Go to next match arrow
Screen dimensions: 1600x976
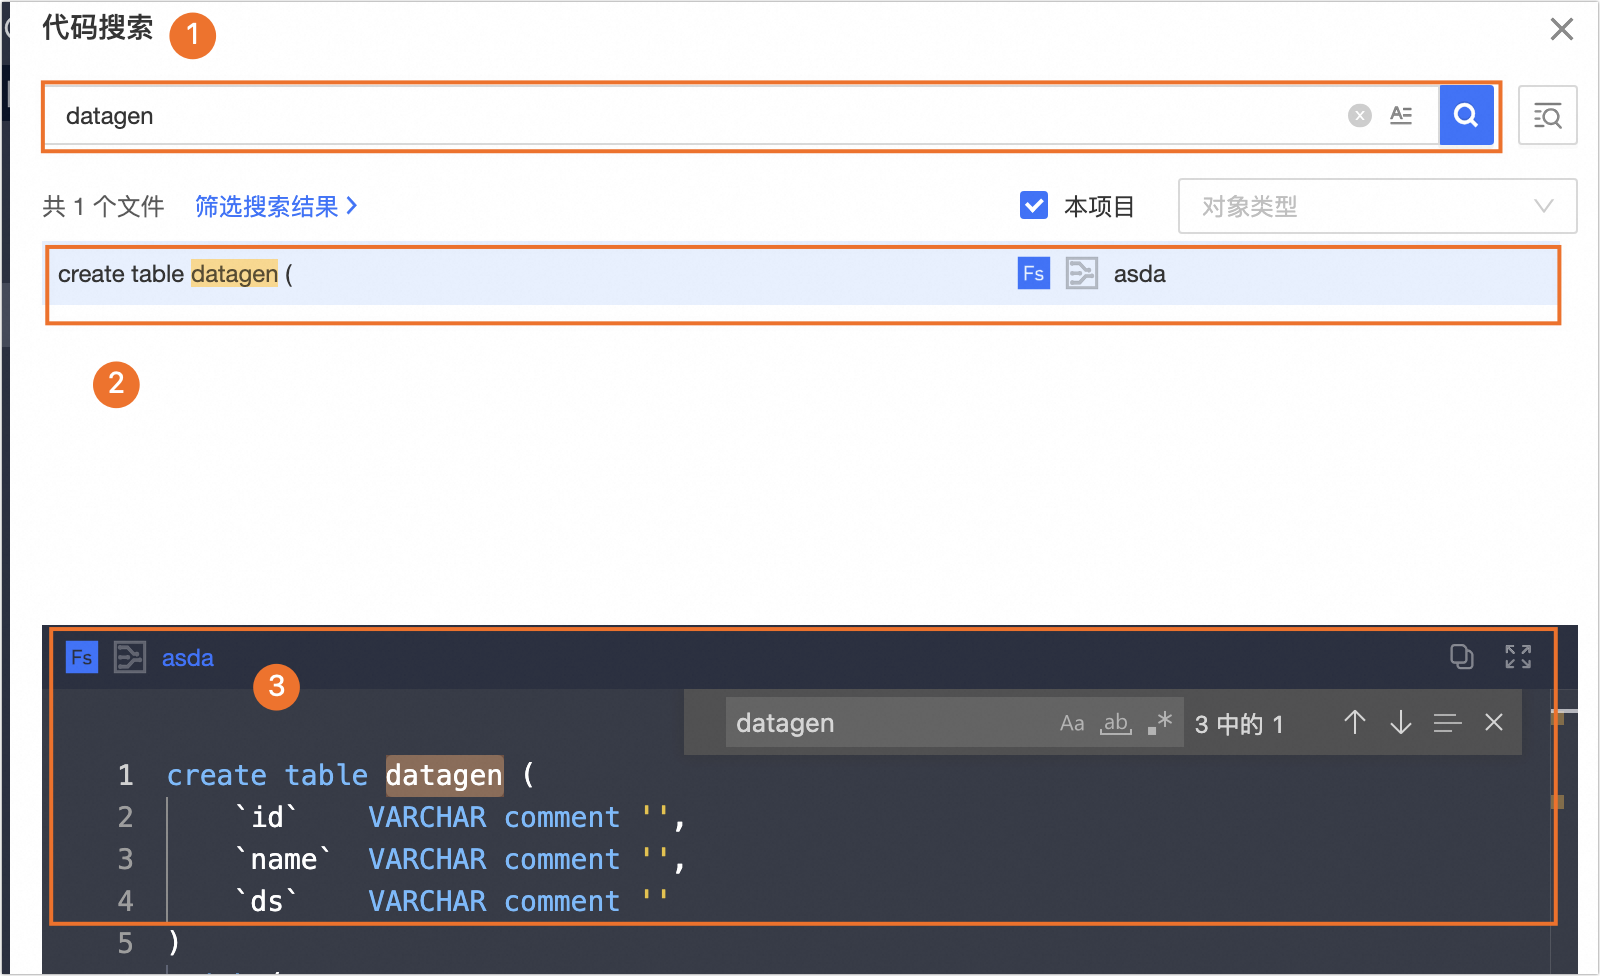click(x=1401, y=722)
